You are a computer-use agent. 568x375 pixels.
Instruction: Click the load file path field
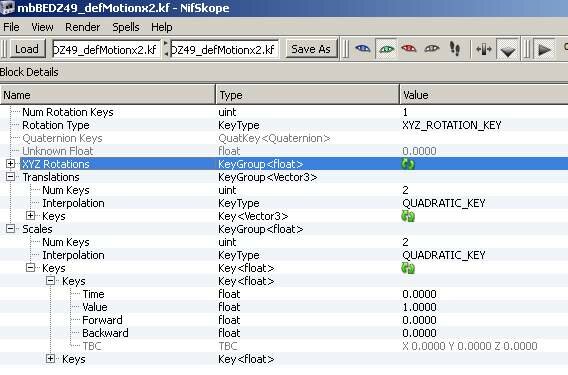click(x=106, y=49)
